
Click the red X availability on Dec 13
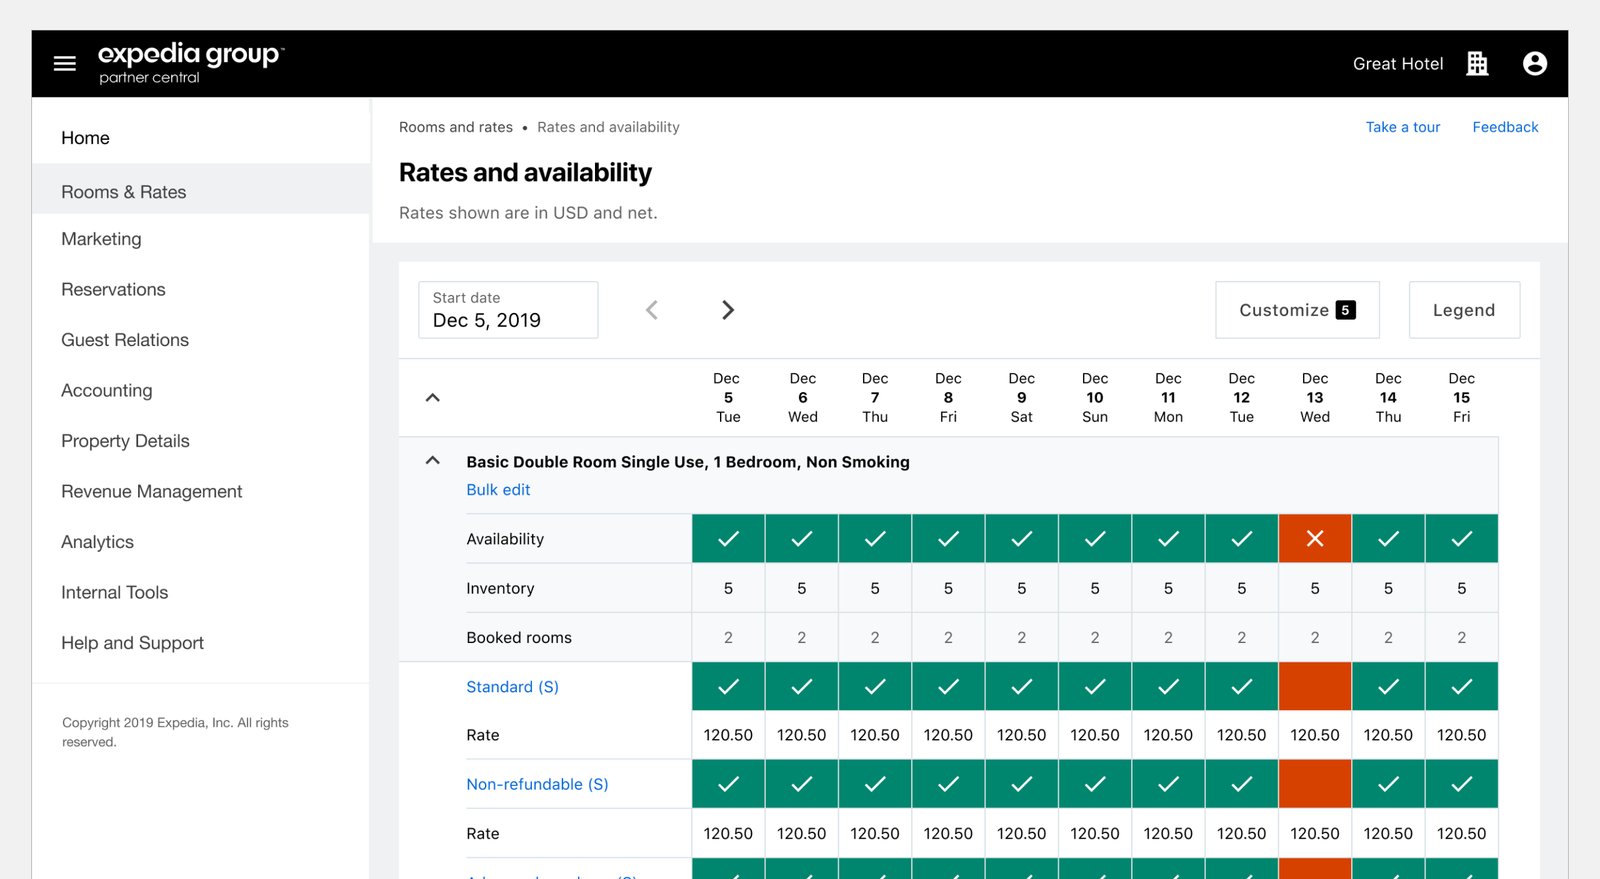pyautogui.click(x=1315, y=539)
